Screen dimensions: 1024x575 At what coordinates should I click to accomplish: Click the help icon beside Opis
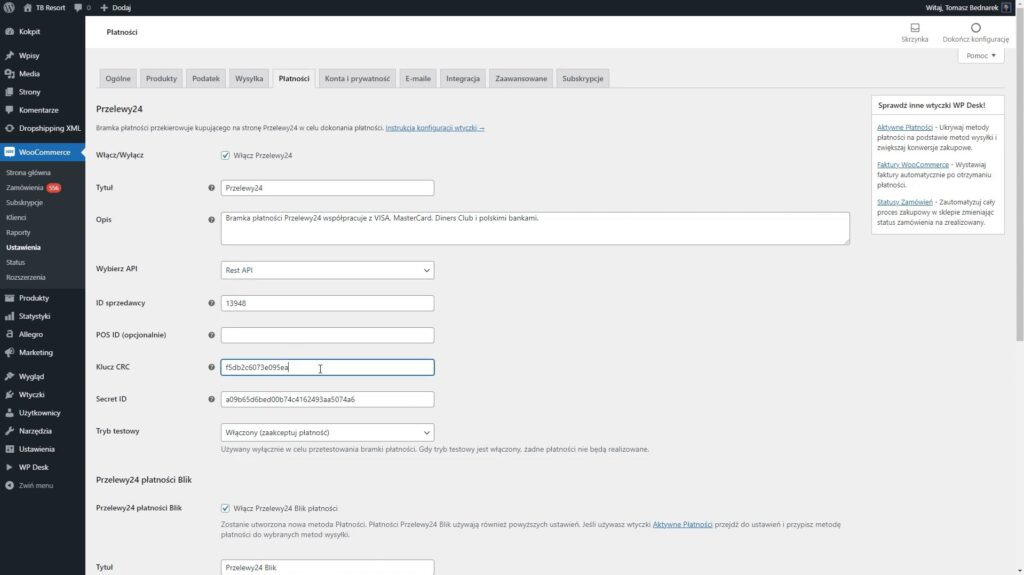point(212,220)
